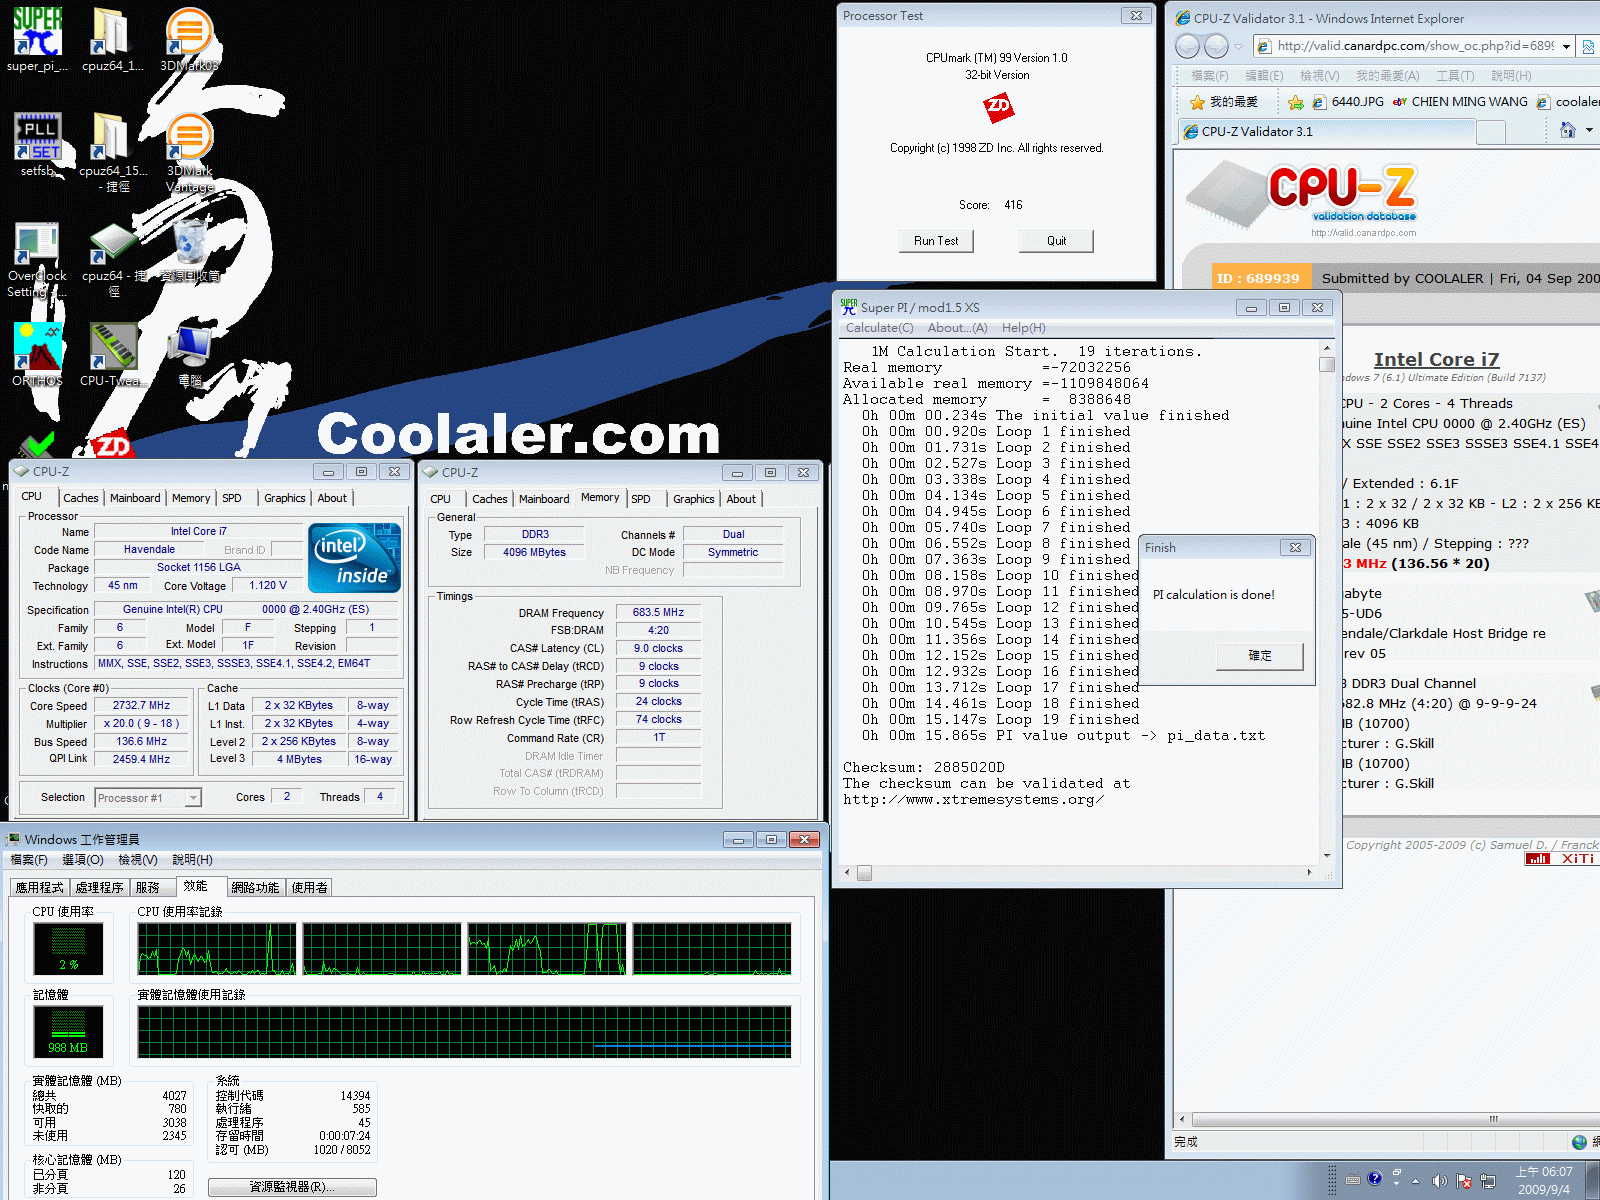Viewport: 1600px width, 1200px height.
Task: Click the IE new tab button
Action: (1491, 132)
